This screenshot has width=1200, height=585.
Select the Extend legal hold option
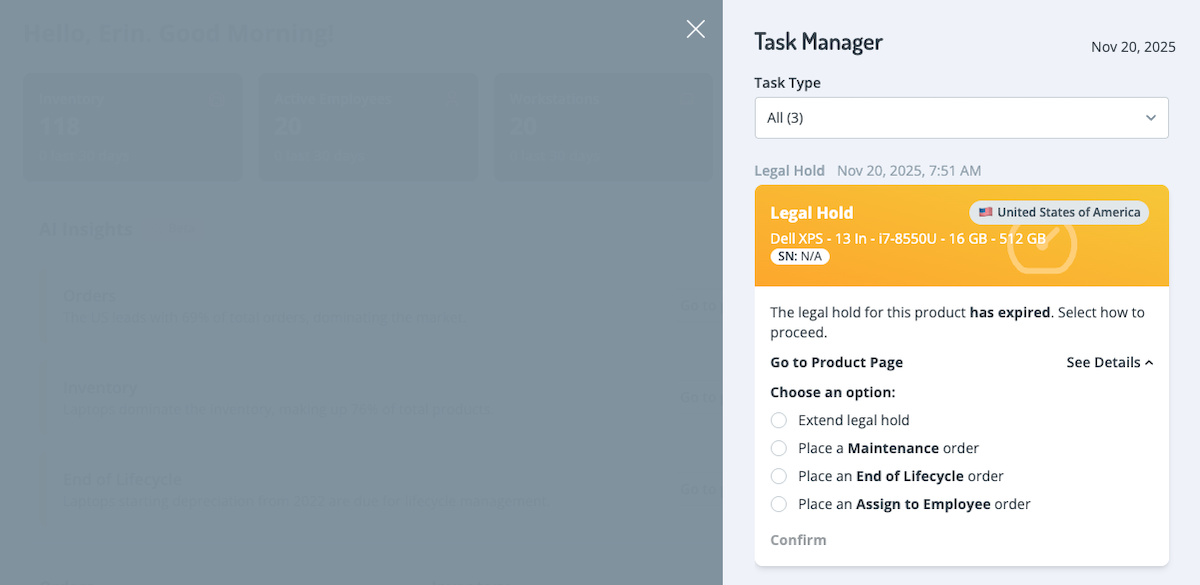779,421
